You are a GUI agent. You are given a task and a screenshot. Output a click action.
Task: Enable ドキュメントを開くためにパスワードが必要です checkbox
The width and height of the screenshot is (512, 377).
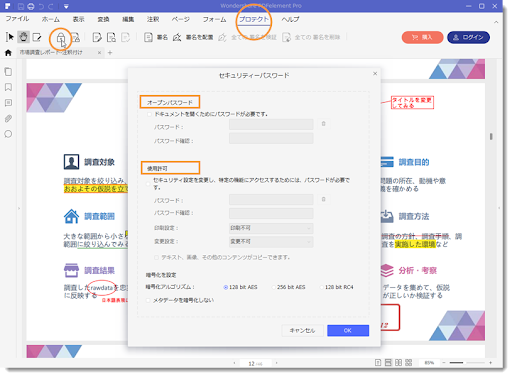(149, 114)
